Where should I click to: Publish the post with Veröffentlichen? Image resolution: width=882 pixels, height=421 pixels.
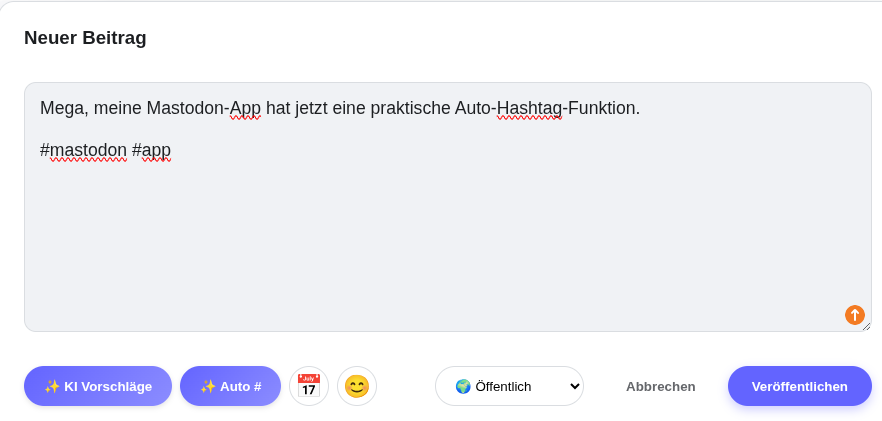click(x=799, y=386)
